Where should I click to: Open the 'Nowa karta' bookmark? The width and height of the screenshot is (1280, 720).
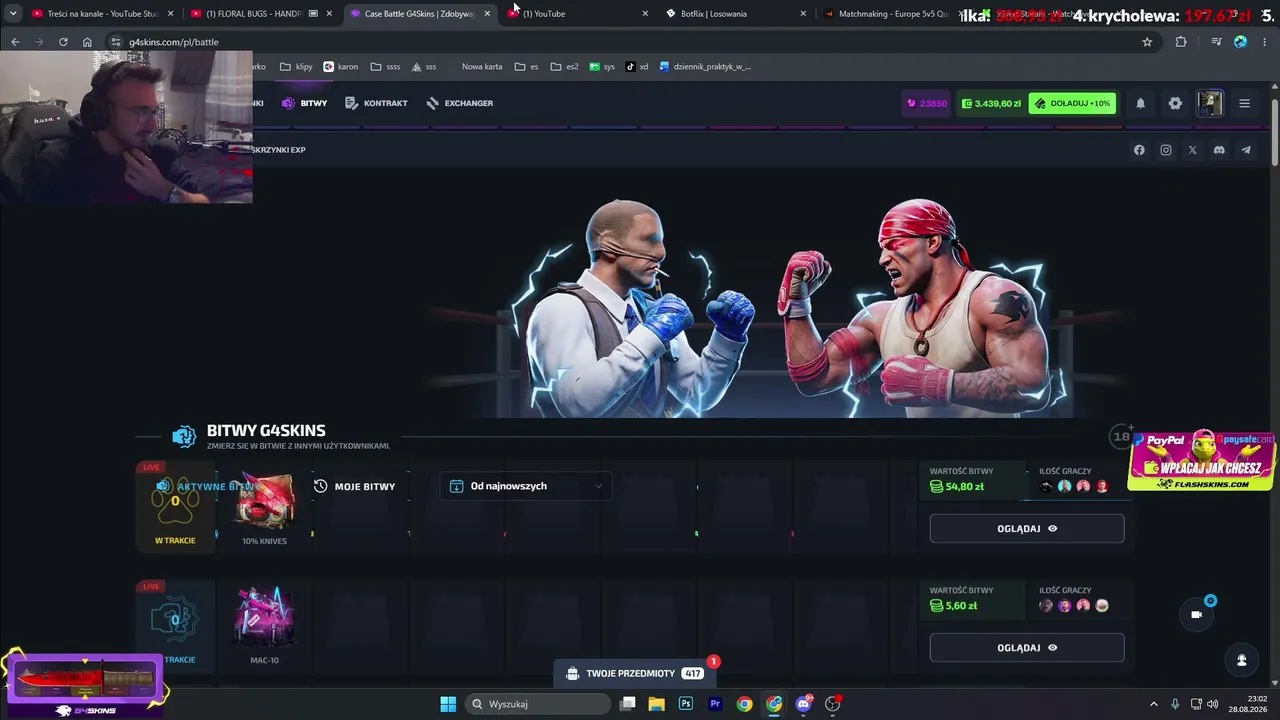(482, 67)
